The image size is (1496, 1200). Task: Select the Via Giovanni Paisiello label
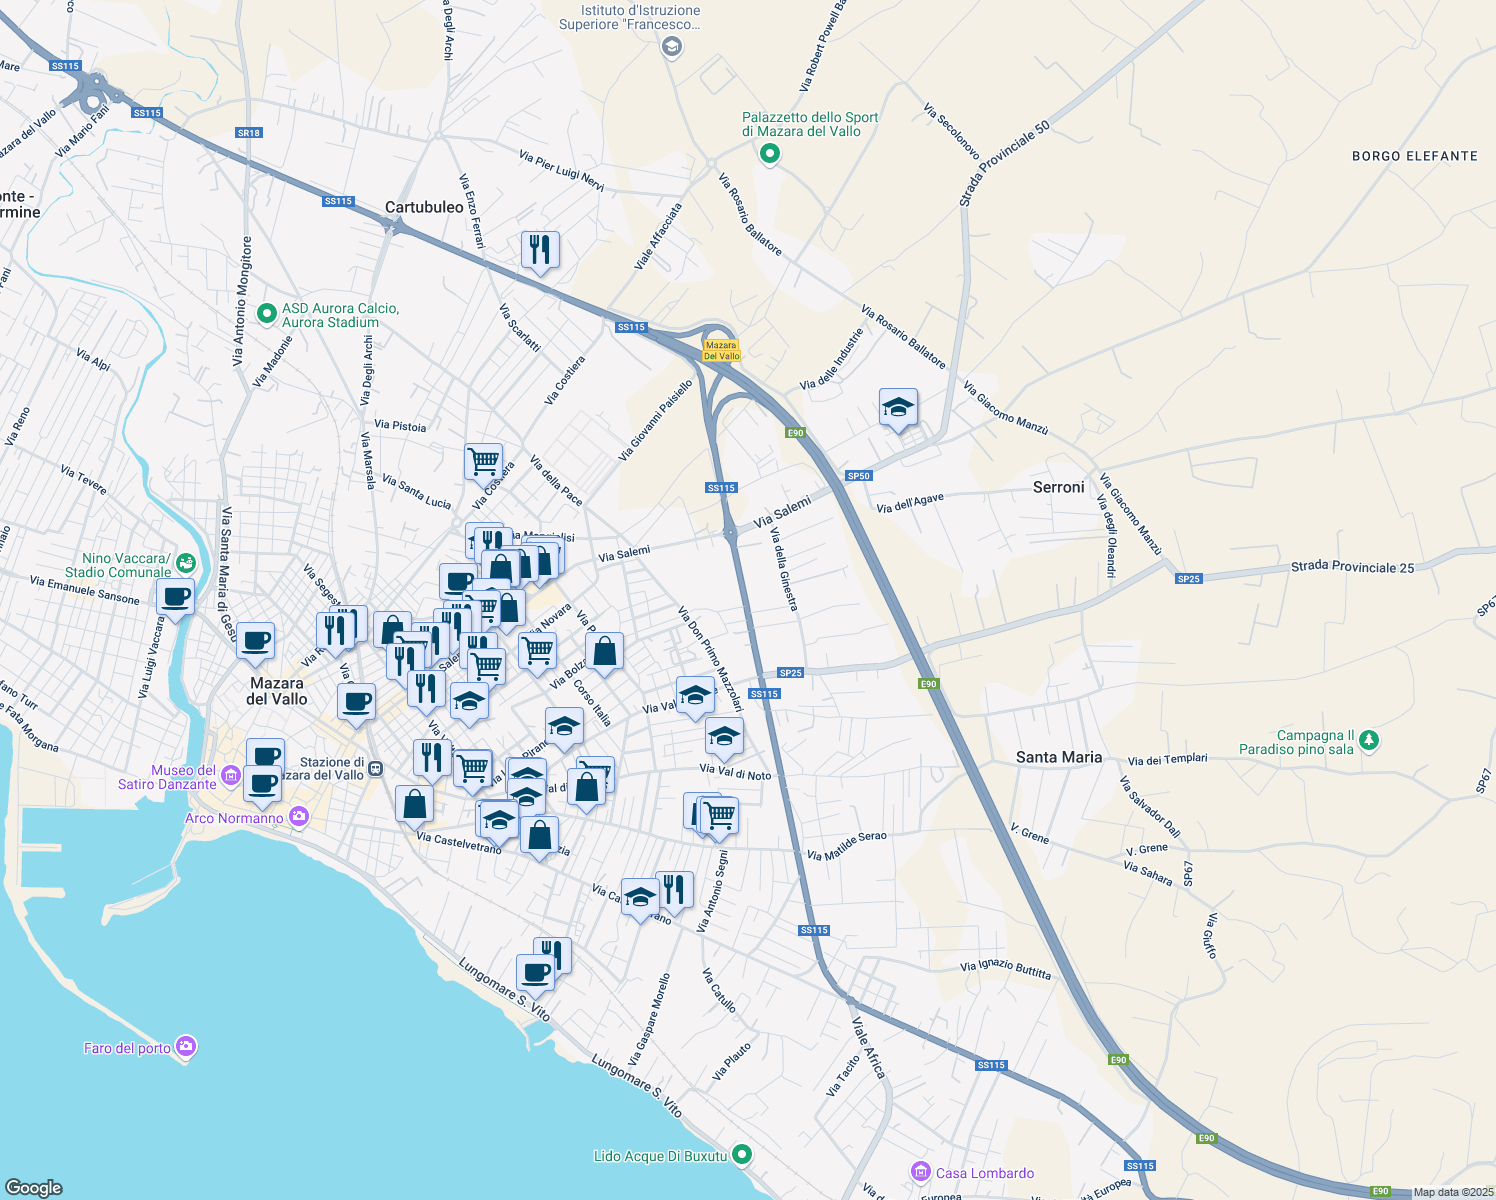tap(655, 420)
